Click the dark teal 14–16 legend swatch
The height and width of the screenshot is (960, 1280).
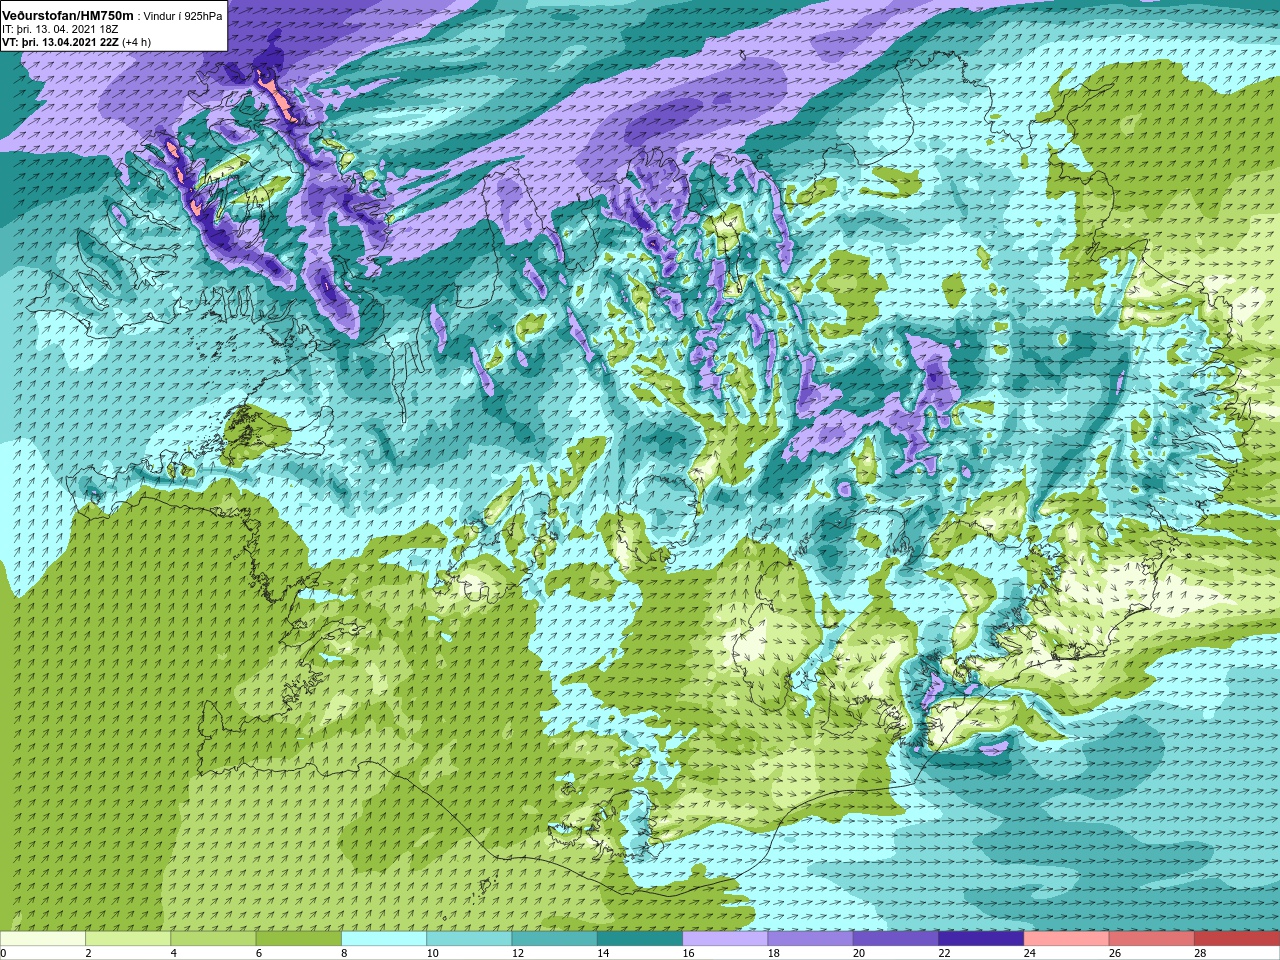point(640,939)
